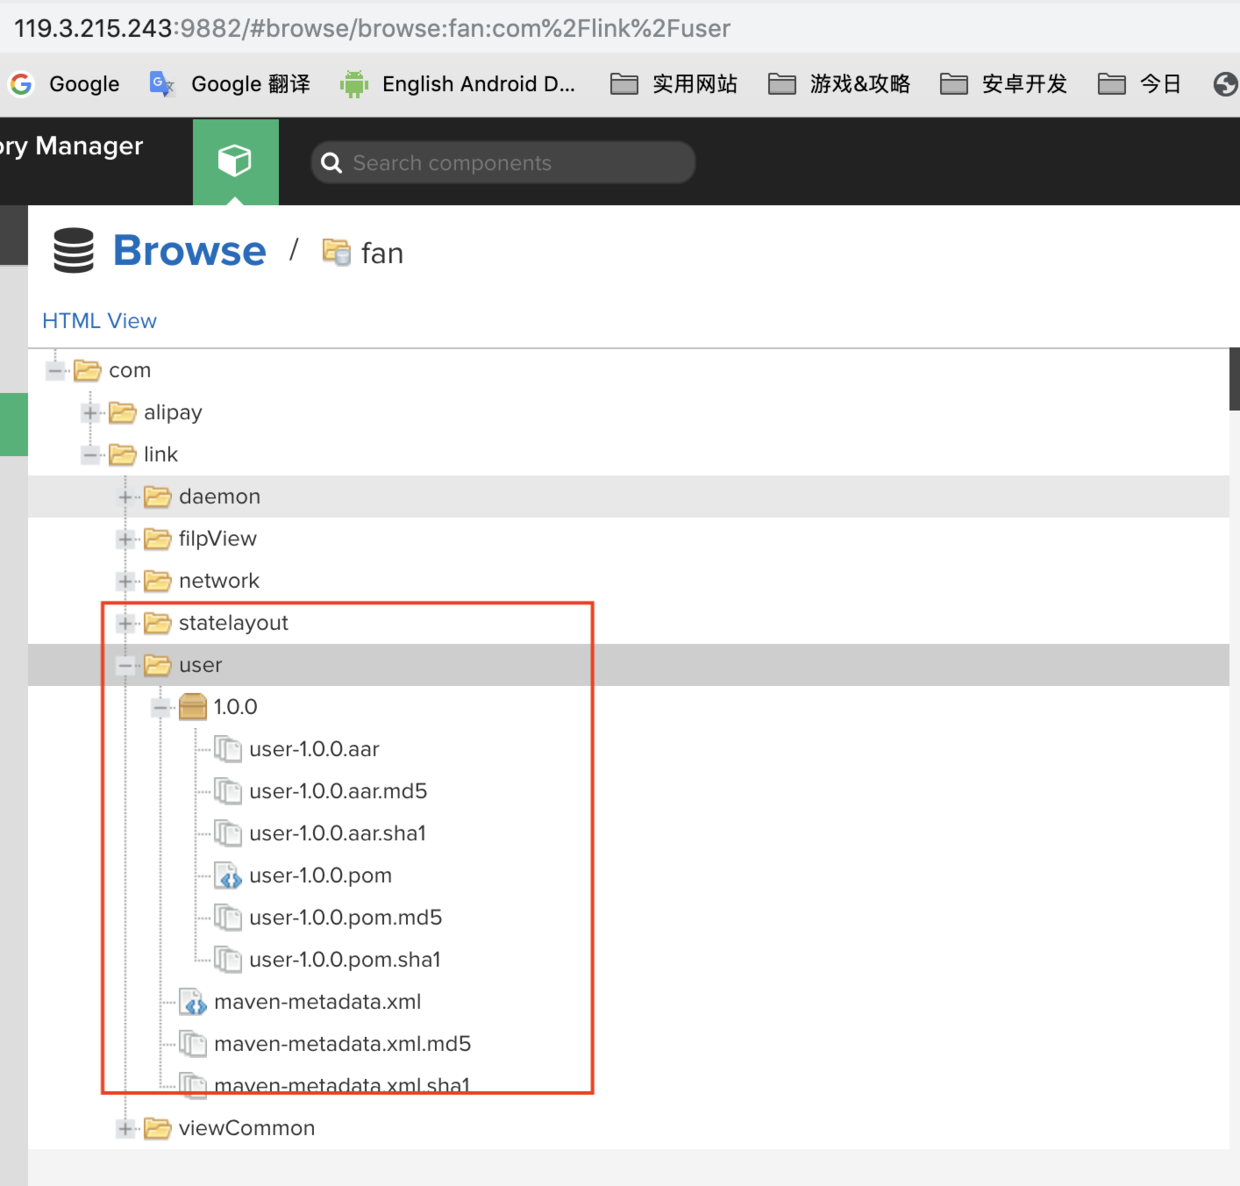Viewport: 1240px width, 1186px height.
Task: Click the user-1.0.0.aar.sha1 file icon
Action: pos(228,833)
